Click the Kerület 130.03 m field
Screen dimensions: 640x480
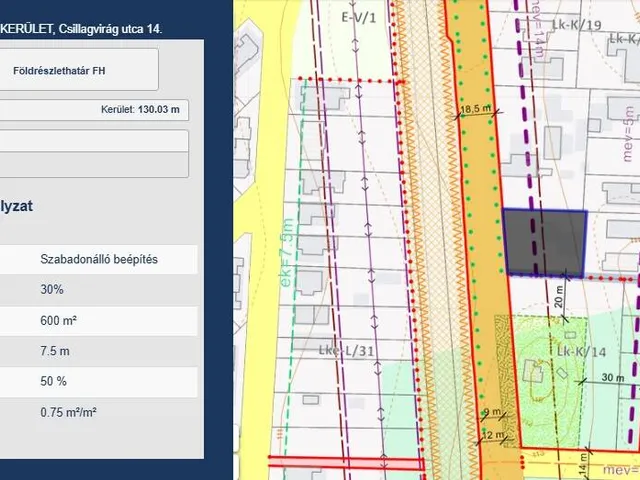click(x=94, y=111)
